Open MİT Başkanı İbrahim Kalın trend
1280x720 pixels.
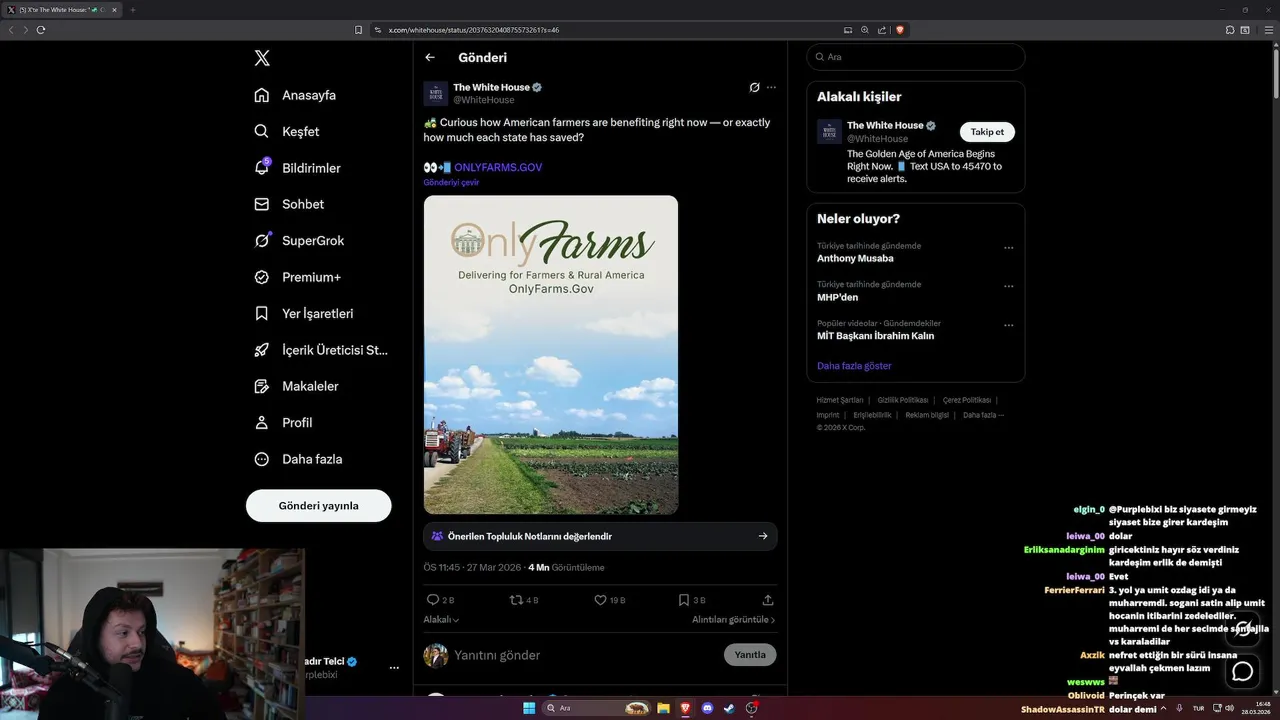coord(875,336)
